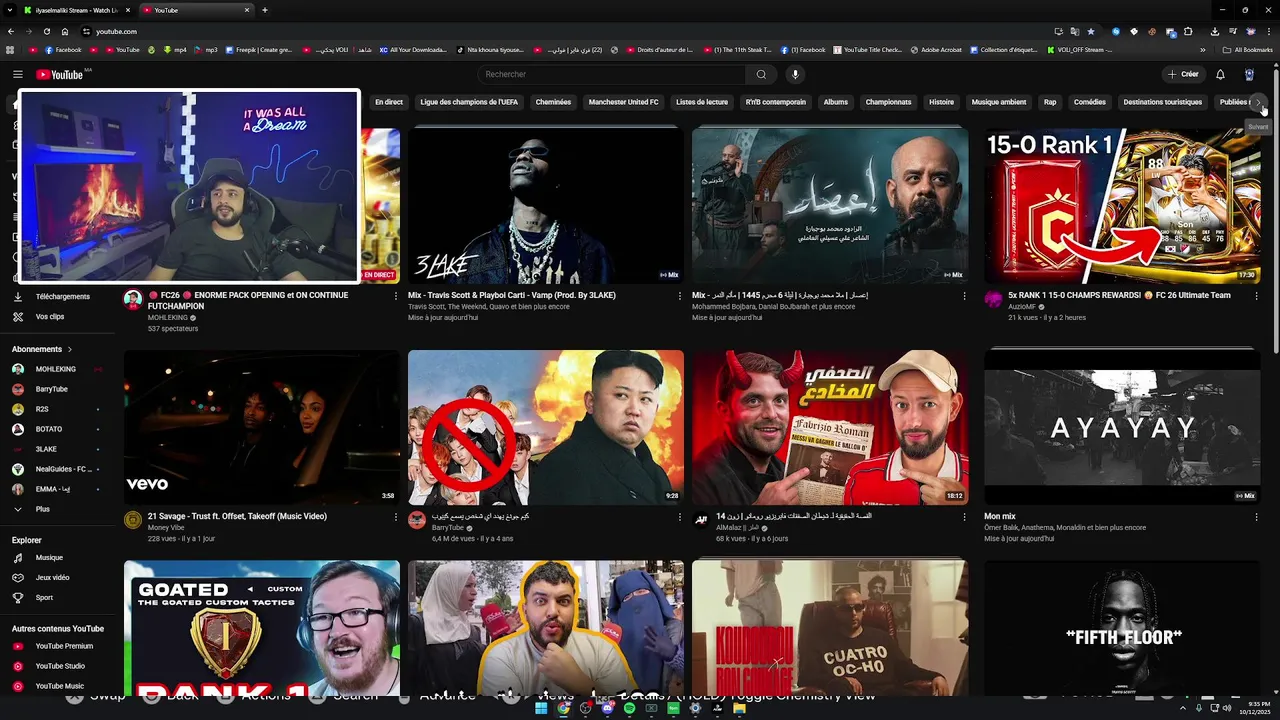Select the Histoire filter chip
The image size is (1280, 720).
pos(941,102)
